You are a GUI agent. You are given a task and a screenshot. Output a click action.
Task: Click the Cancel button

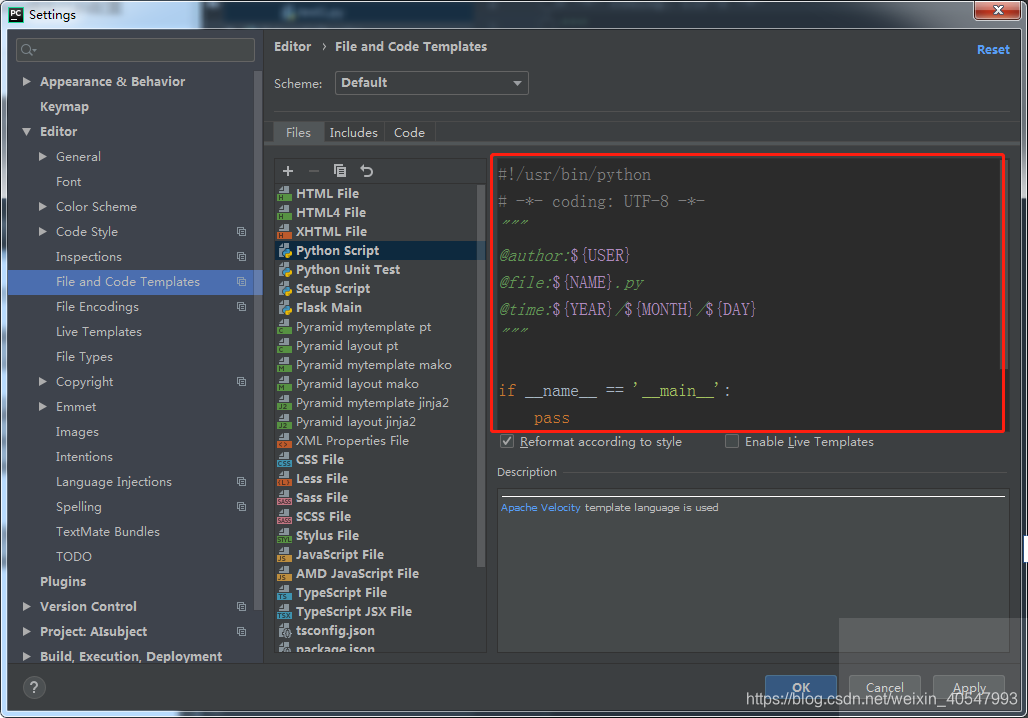[x=884, y=687]
